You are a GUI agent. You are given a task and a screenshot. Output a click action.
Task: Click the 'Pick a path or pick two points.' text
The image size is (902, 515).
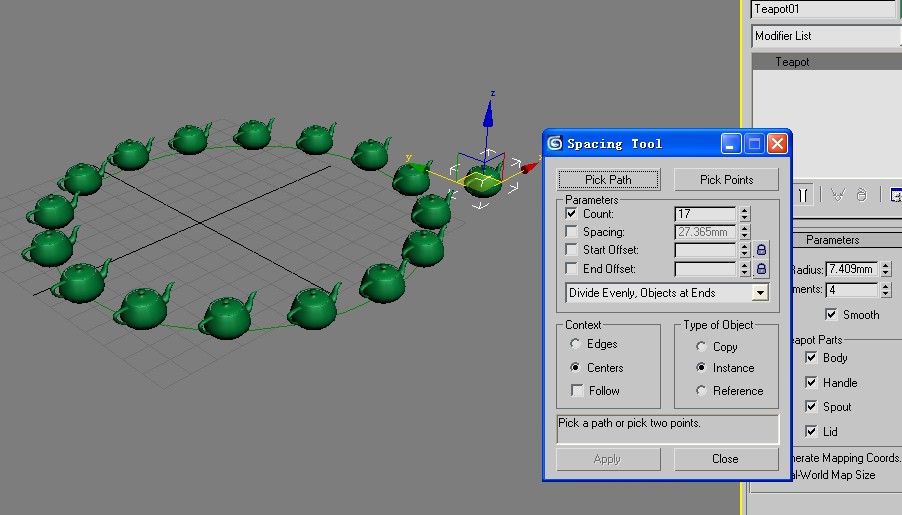(x=629, y=423)
